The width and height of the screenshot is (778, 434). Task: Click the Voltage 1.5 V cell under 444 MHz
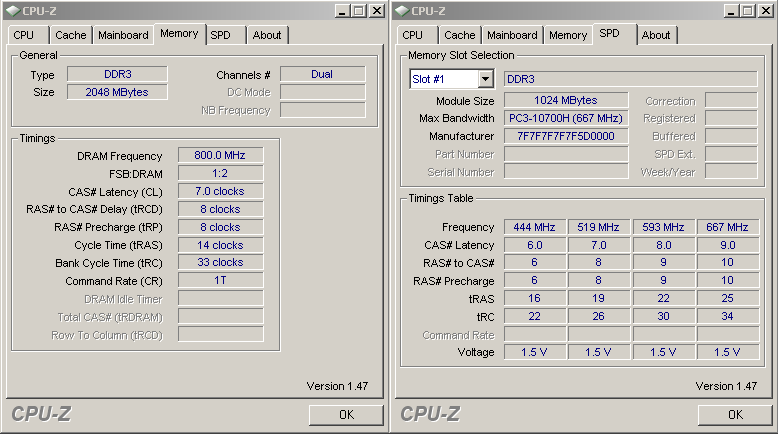tap(535, 352)
